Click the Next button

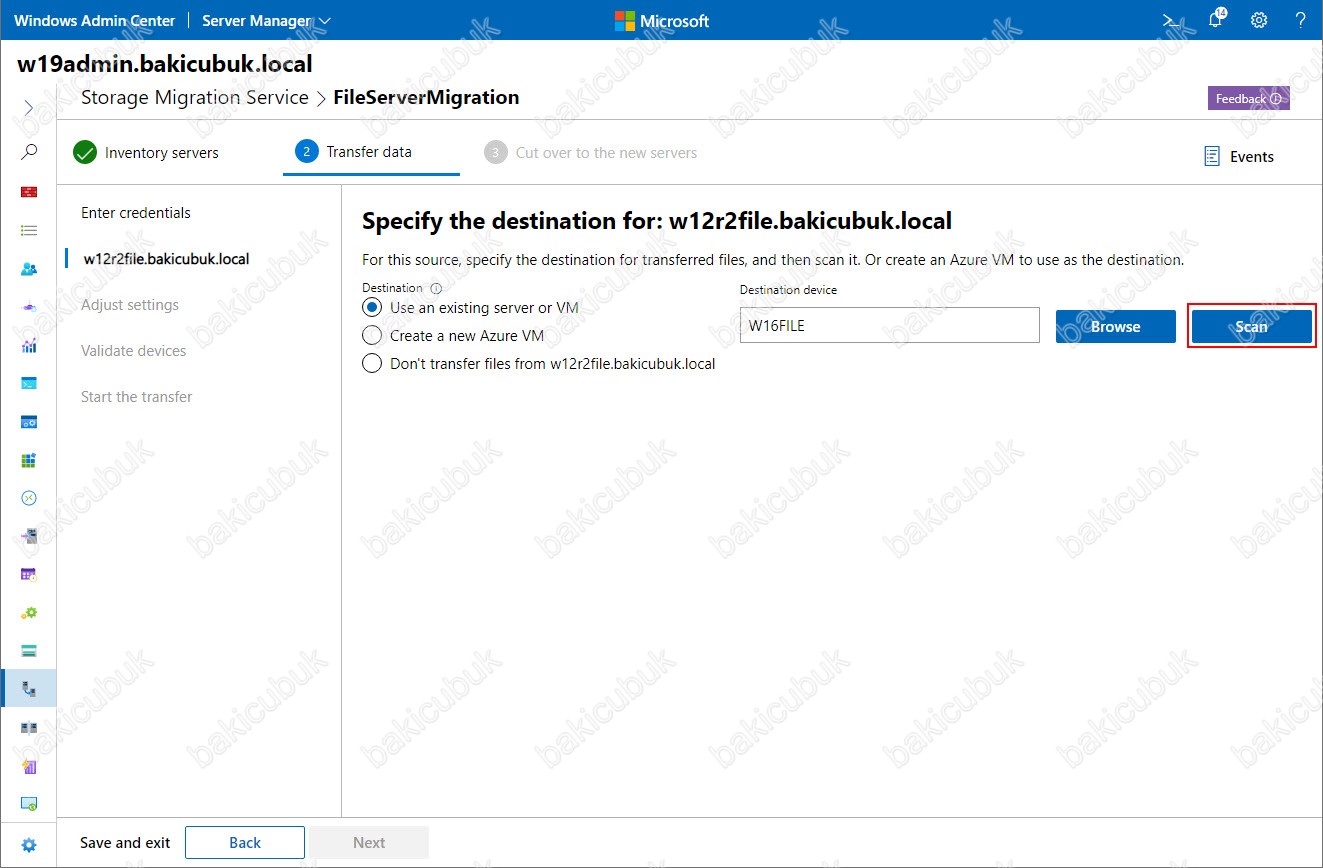[x=368, y=843]
